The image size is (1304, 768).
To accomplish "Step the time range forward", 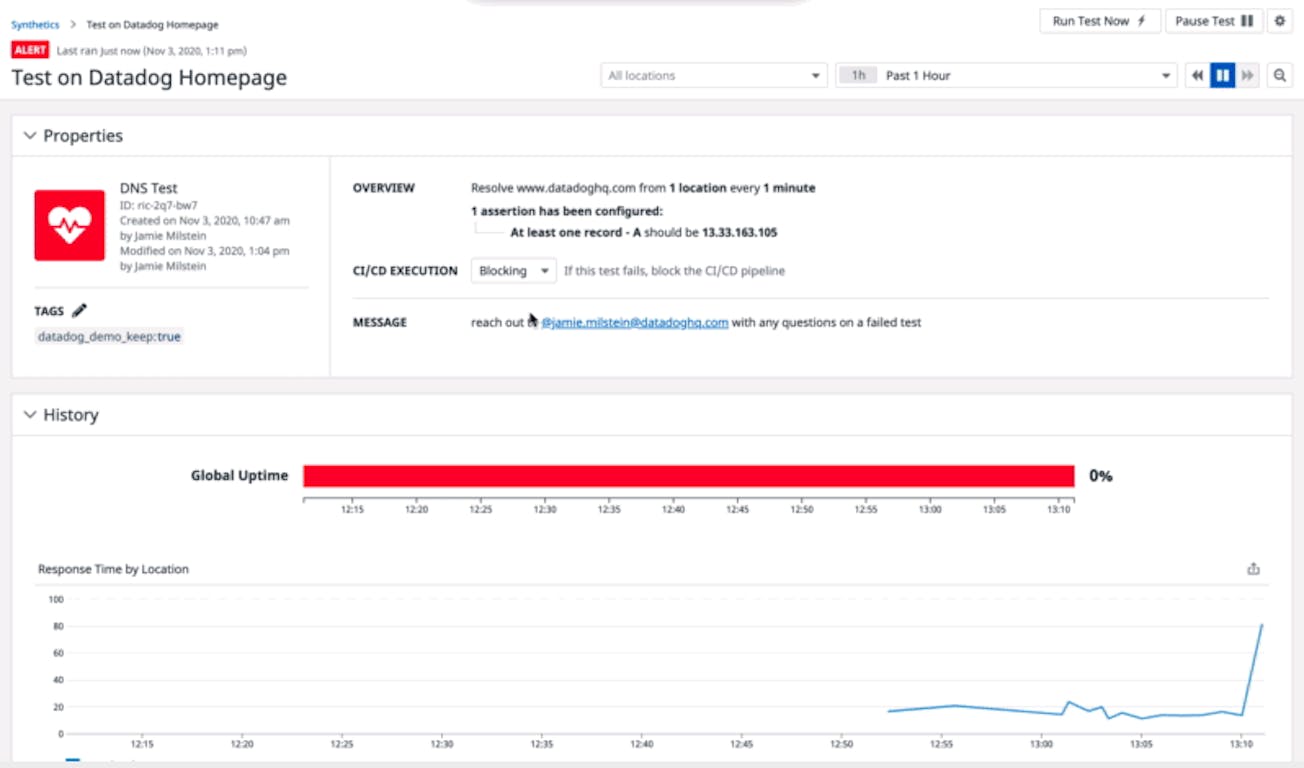I will pyautogui.click(x=1247, y=76).
